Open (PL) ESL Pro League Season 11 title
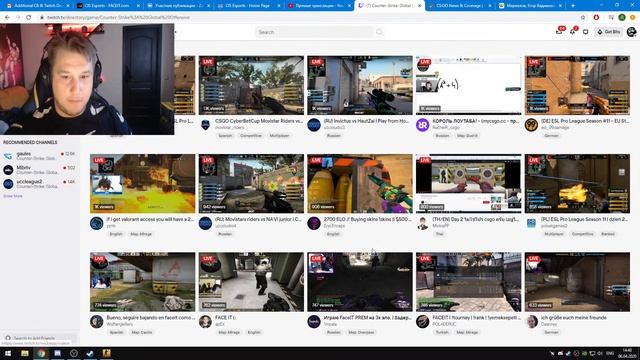This screenshot has height=360, width=640. tap(584, 219)
